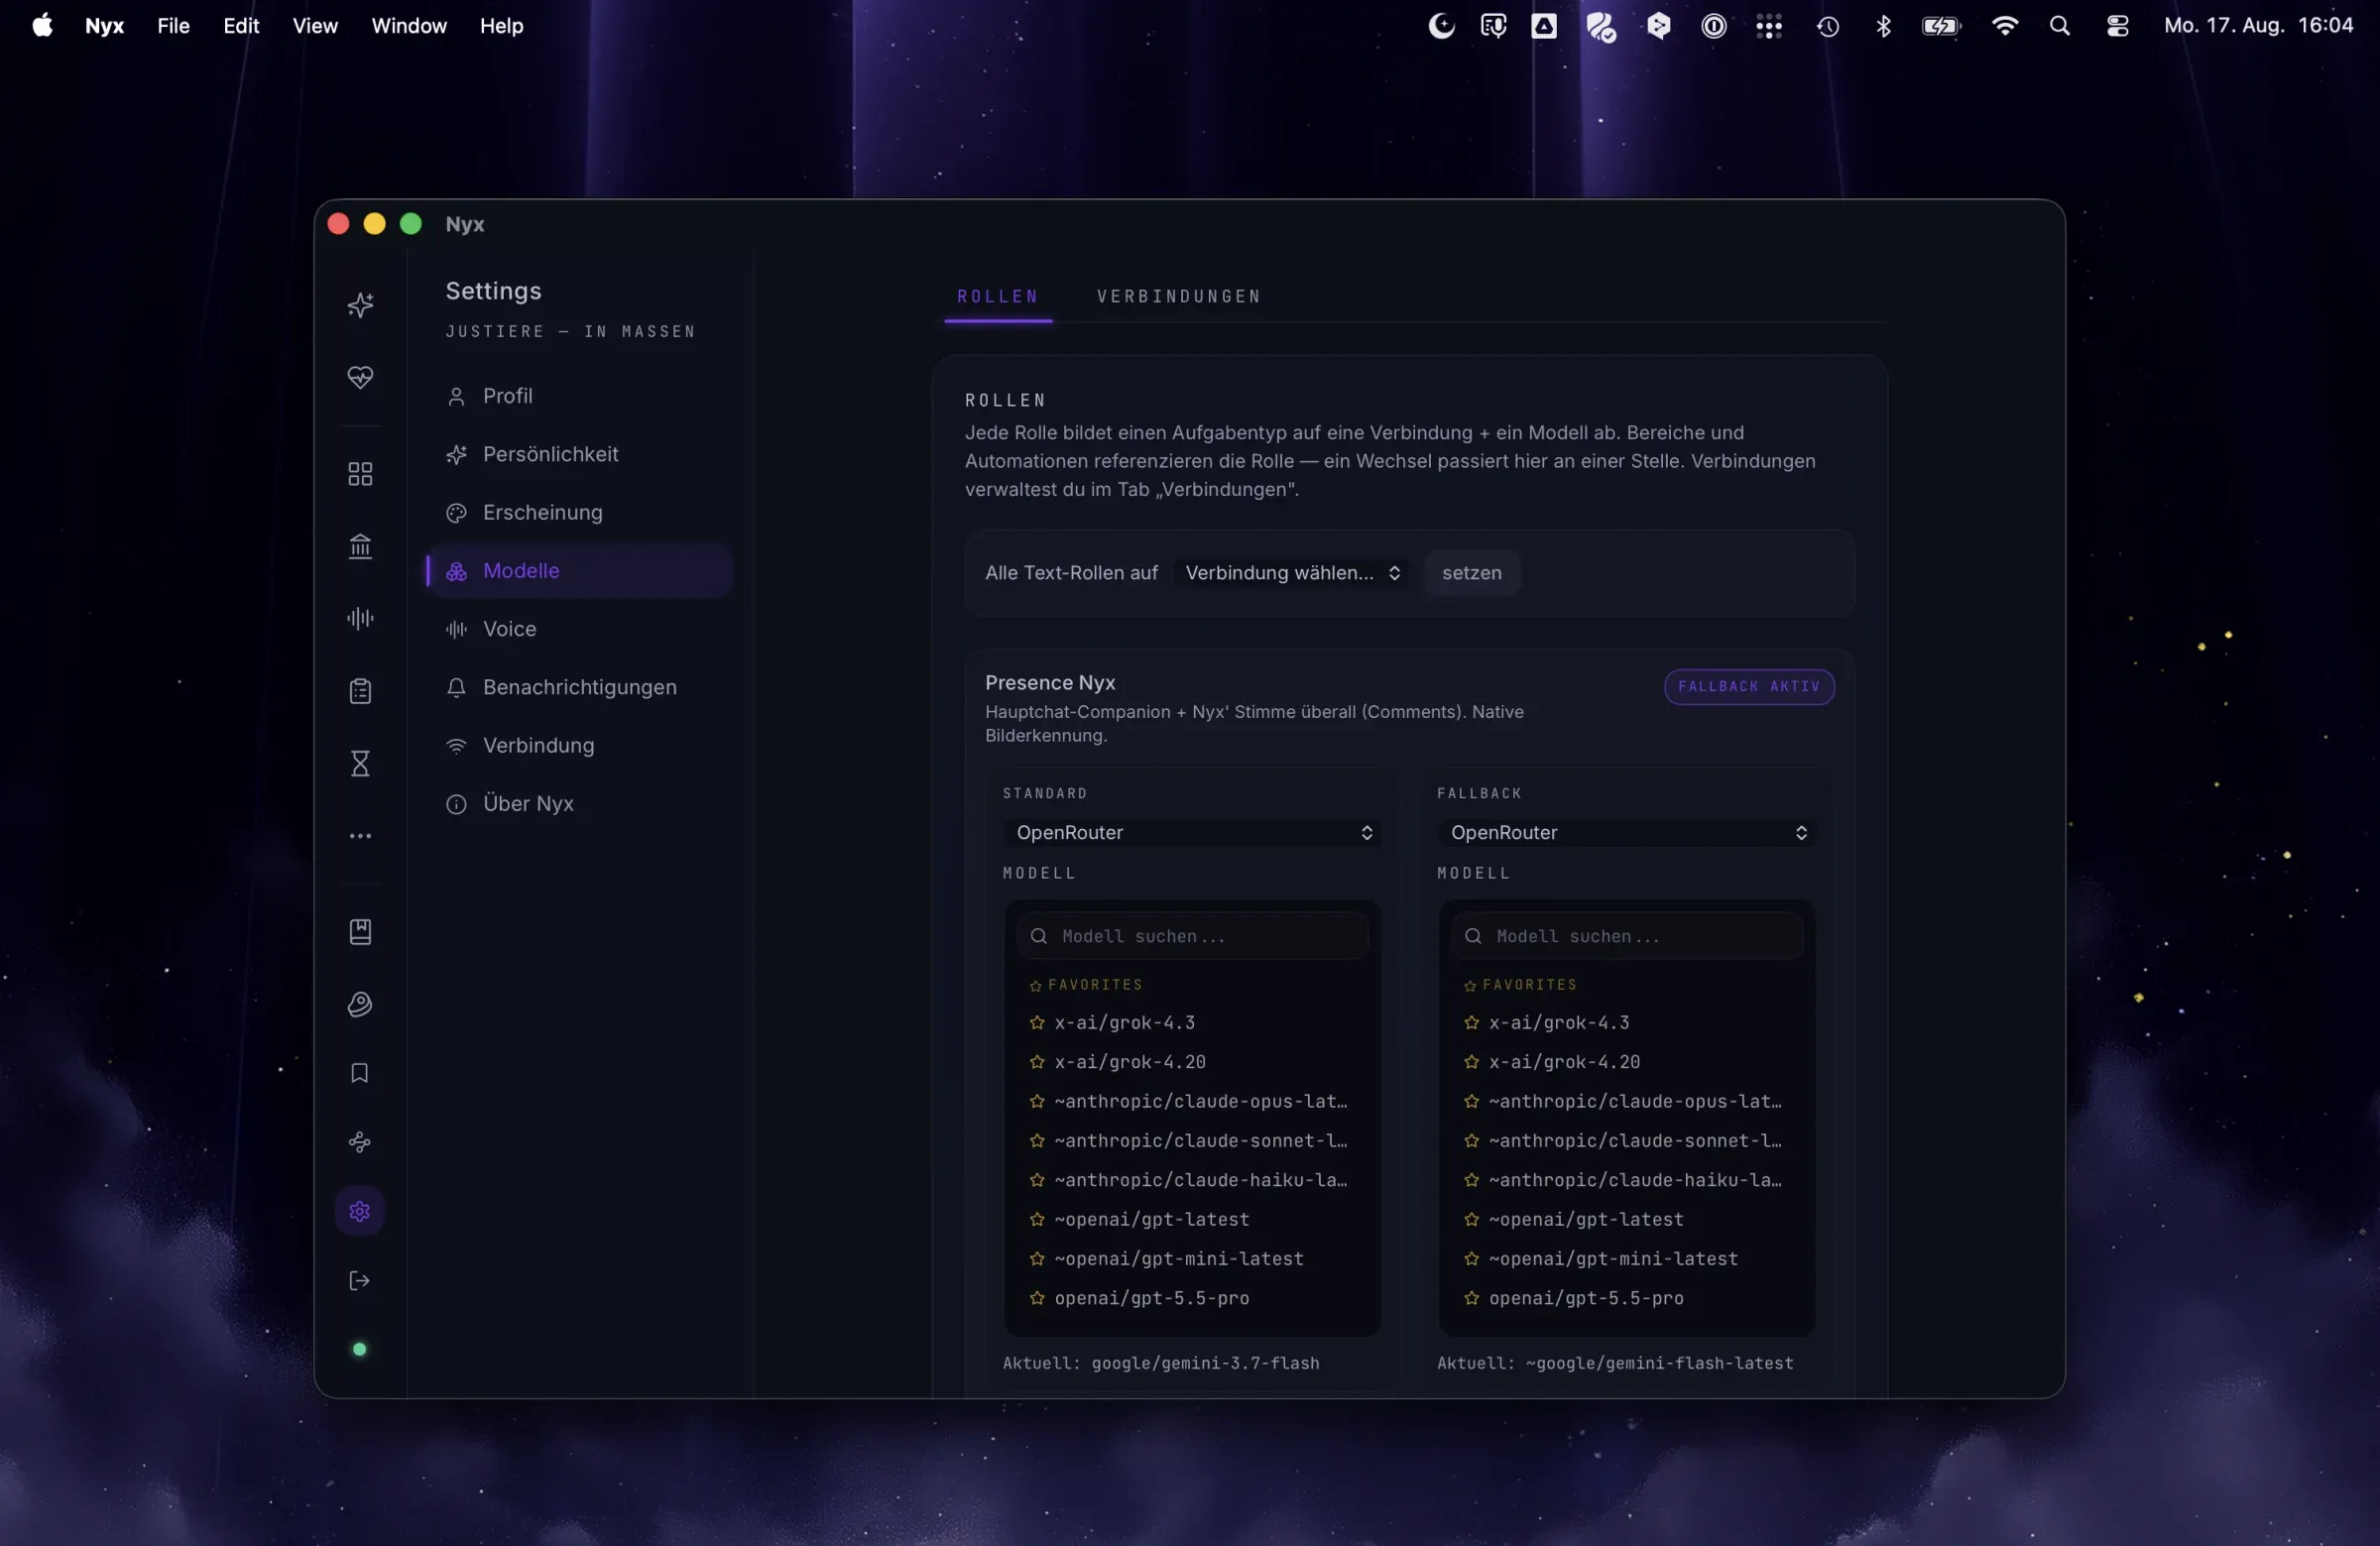Toggle favorite star for x-ai/grok-4.20 in Standard list
Screen dimensions: 2380x1546
click(1037, 1061)
